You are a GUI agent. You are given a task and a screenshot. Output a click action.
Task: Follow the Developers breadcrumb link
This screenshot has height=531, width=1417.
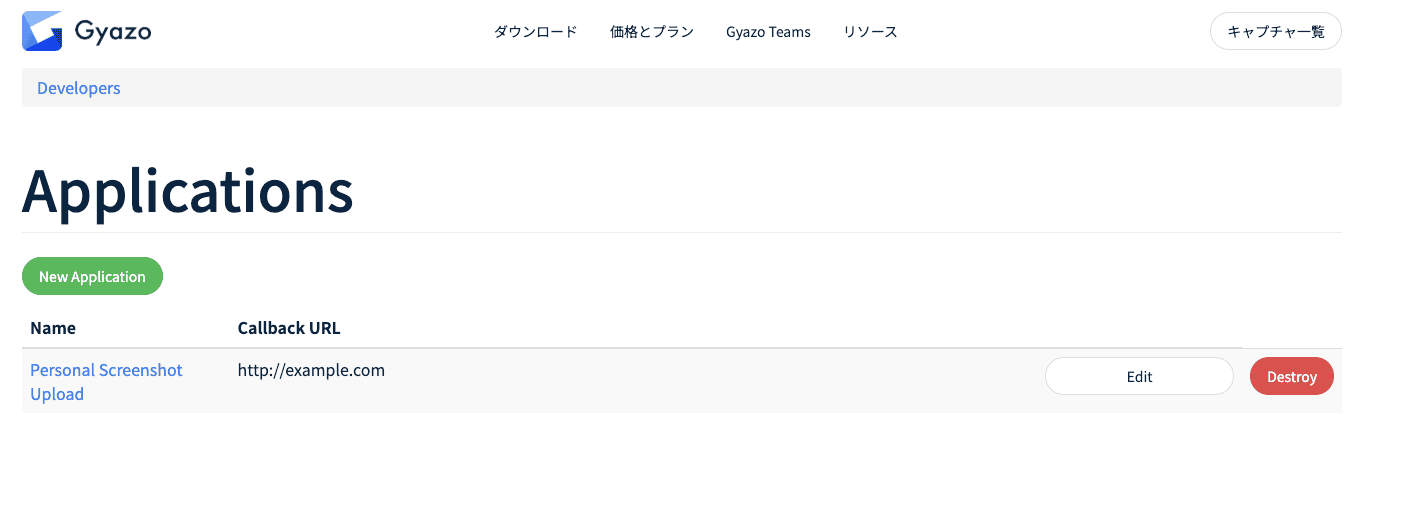[x=79, y=88]
